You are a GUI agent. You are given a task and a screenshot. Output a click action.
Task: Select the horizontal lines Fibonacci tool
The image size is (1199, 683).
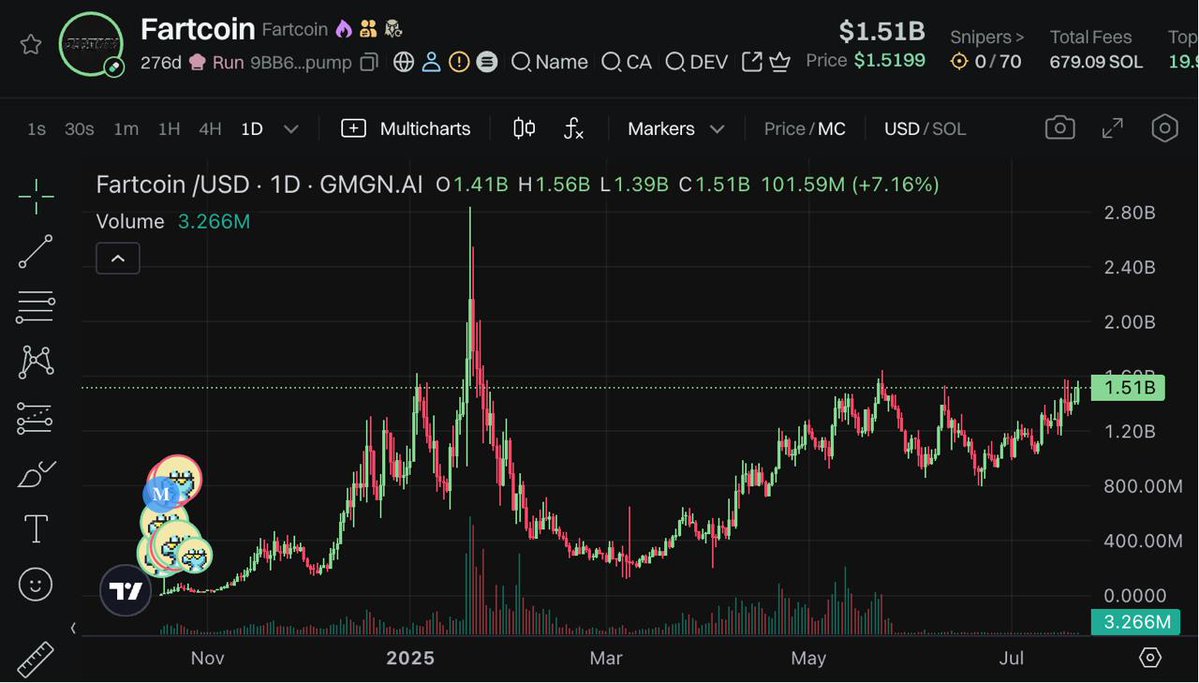[36, 307]
